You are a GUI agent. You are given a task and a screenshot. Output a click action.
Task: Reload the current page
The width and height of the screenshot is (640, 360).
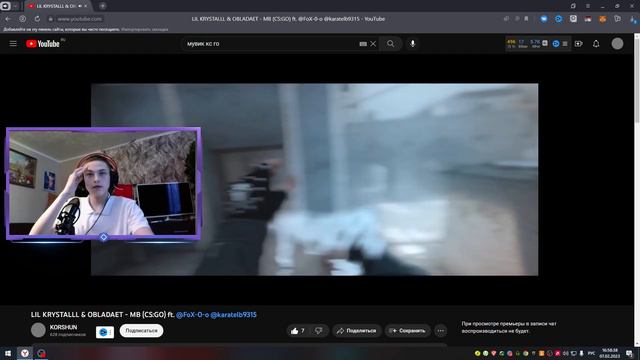coord(37,19)
